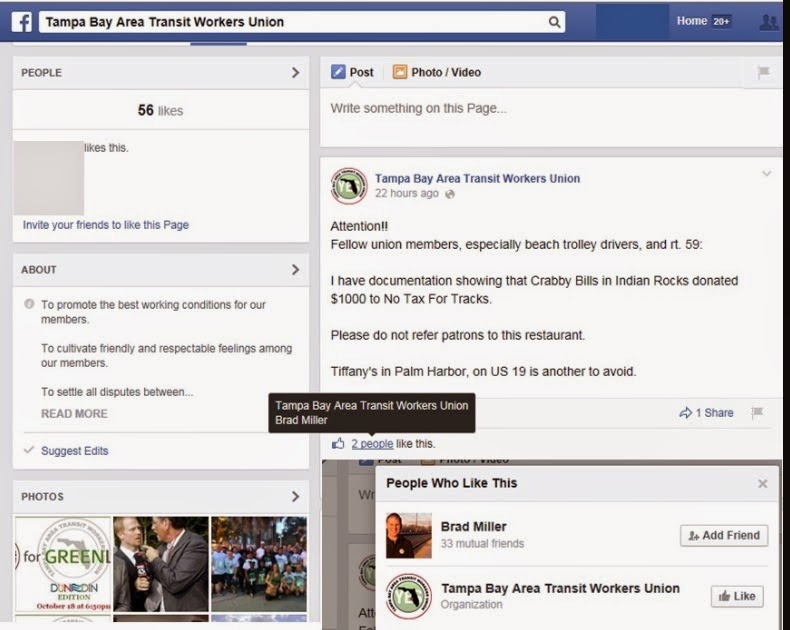The image size is (790, 630).
Task: Open the group crowd photo
Action: [x=259, y=564]
